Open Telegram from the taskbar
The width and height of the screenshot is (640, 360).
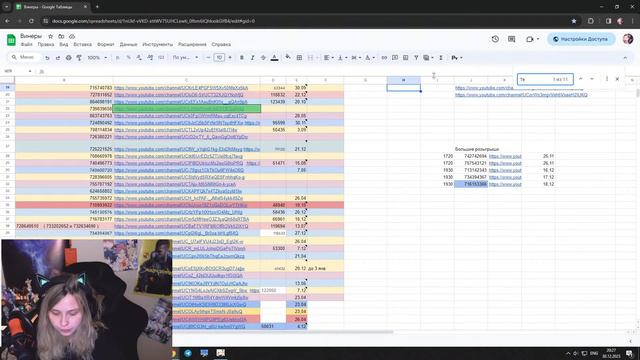pos(188,353)
